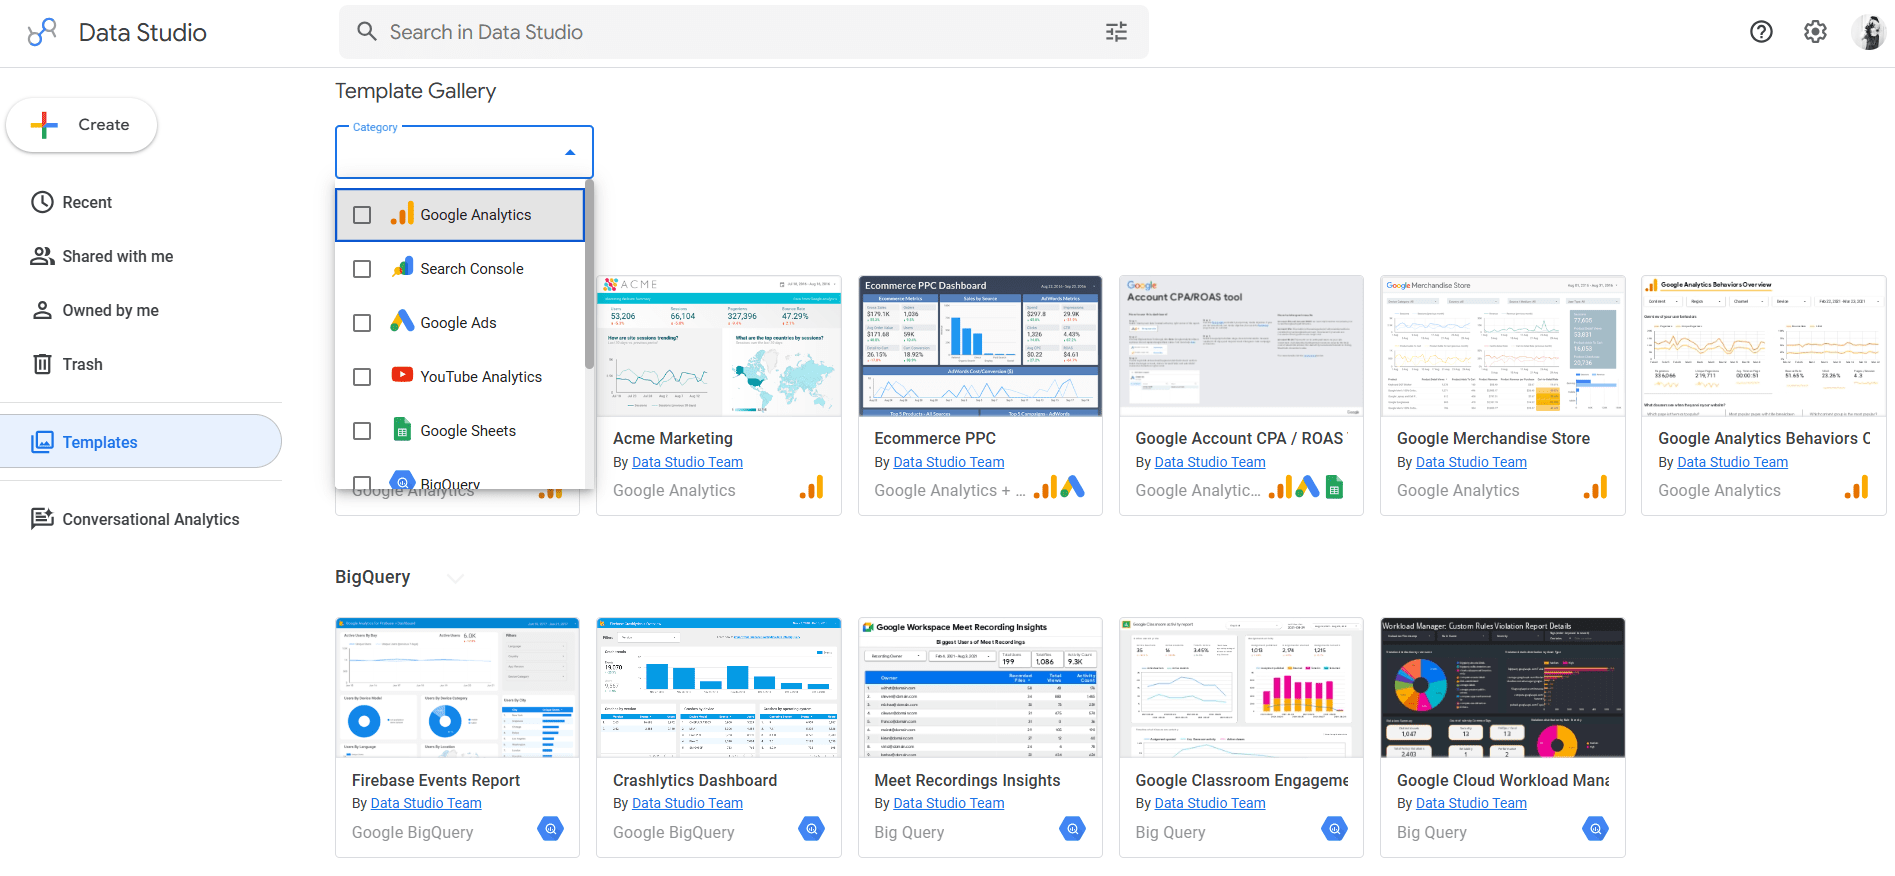1895x876 pixels.
Task: Collapse the BigQuery section chevron
Action: [456, 578]
